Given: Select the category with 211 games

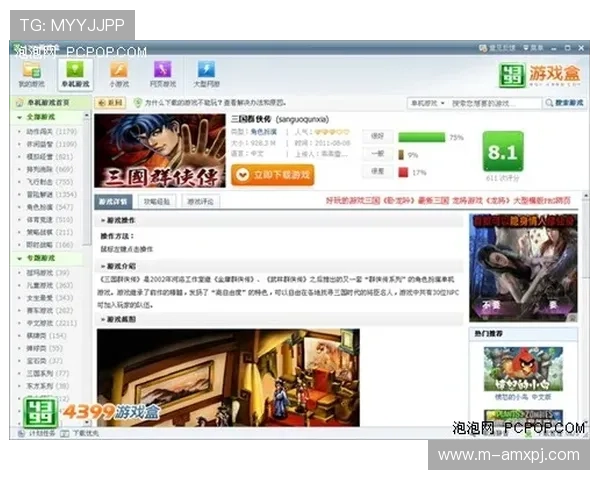Looking at the screenshot, I should click(x=49, y=232).
